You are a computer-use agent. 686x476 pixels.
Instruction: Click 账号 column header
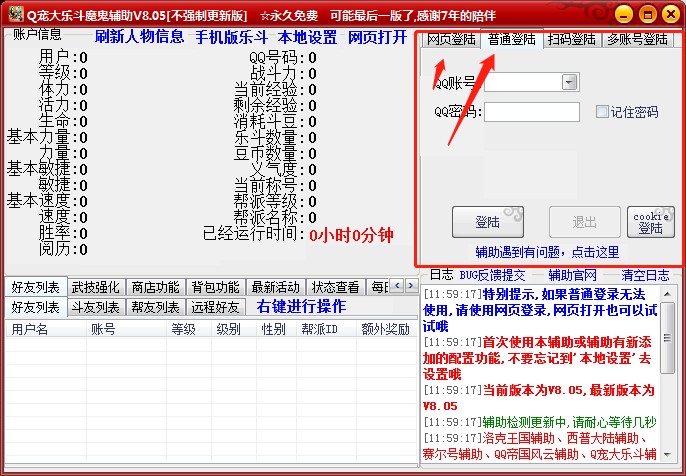click(126, 329)
